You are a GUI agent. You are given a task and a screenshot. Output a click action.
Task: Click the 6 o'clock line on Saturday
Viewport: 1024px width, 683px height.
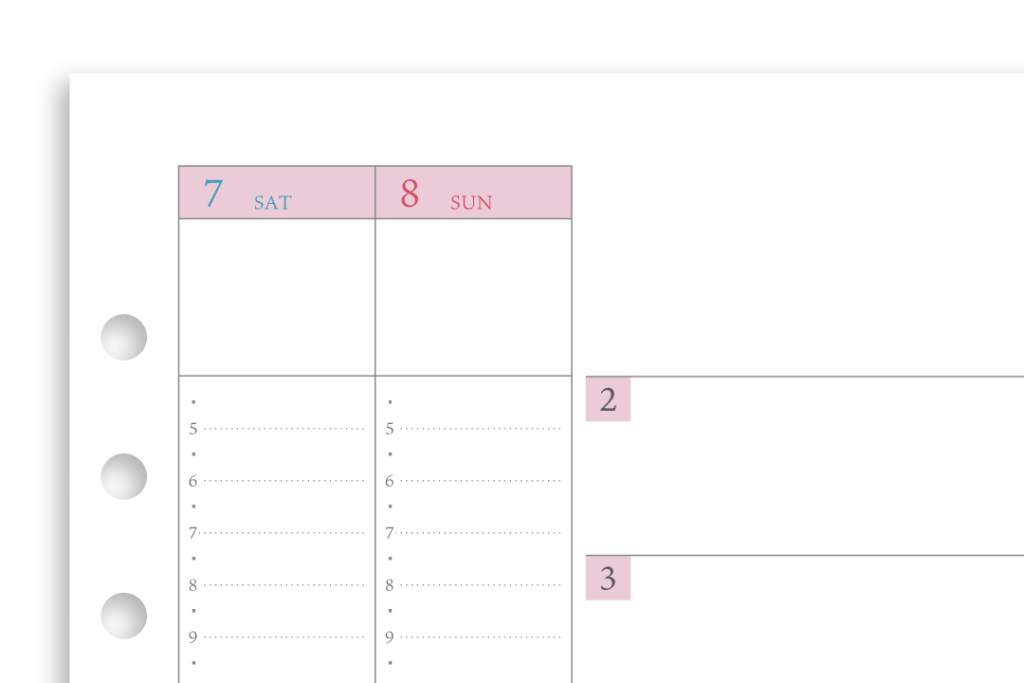click(x=277, y=481)
